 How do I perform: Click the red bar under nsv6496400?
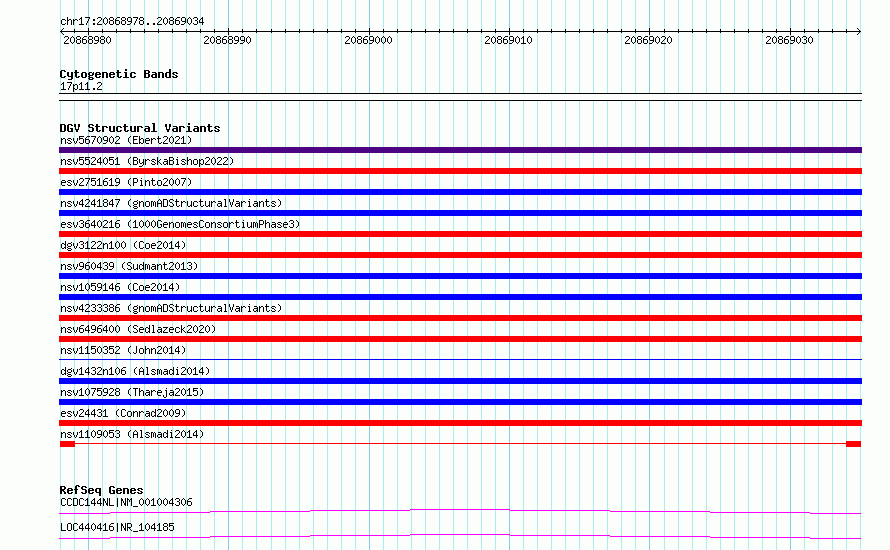(x=460, y=339)
